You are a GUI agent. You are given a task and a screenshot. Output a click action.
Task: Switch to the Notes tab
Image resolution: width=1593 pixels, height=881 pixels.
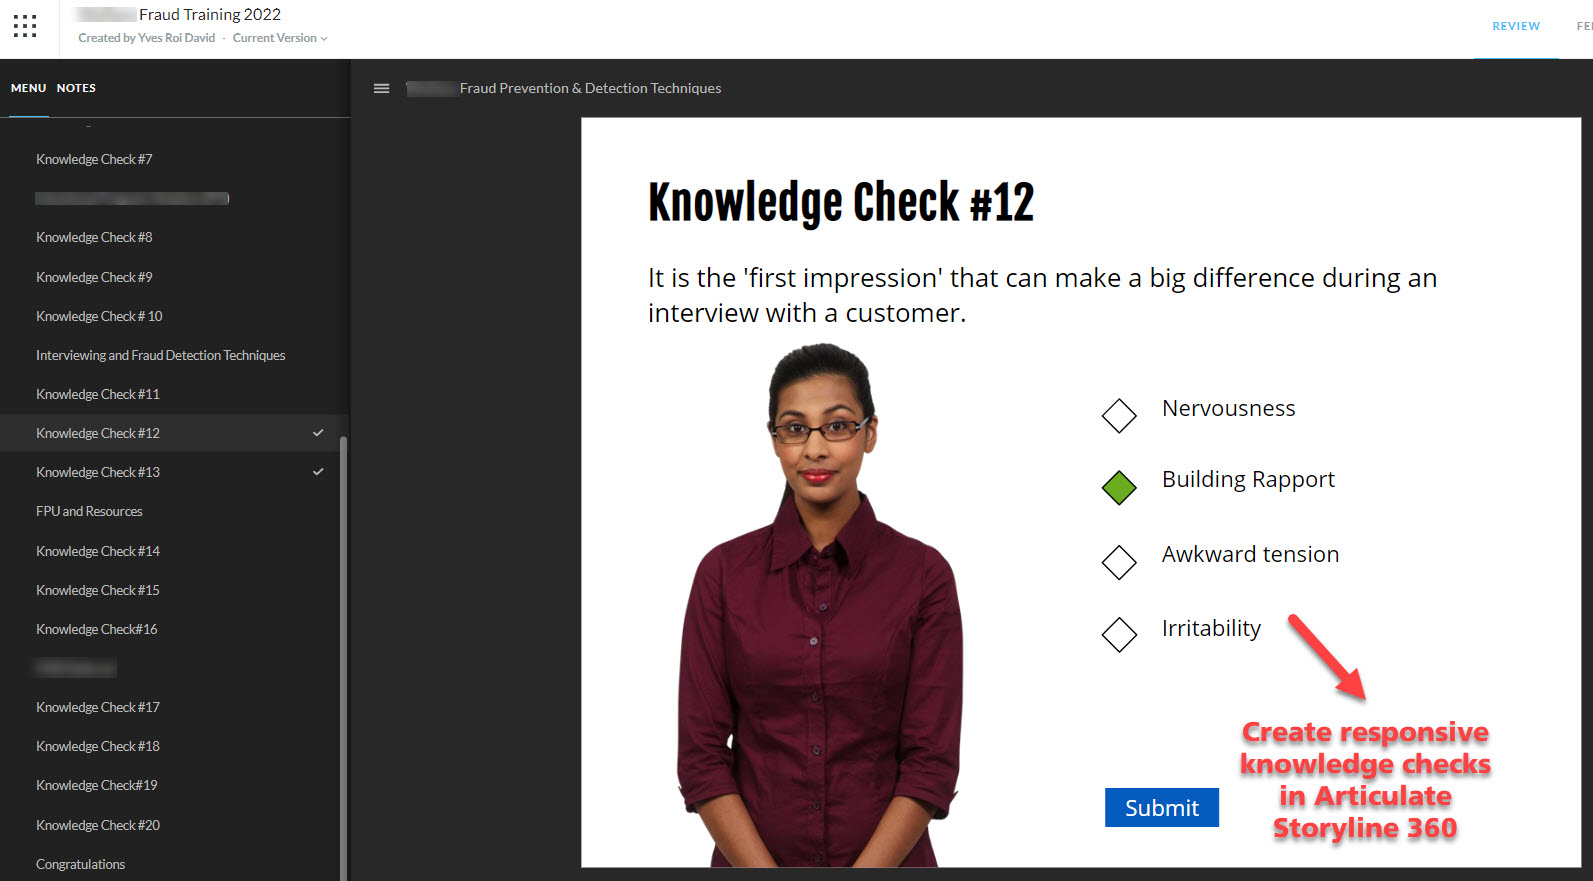(x=76, y=88)
